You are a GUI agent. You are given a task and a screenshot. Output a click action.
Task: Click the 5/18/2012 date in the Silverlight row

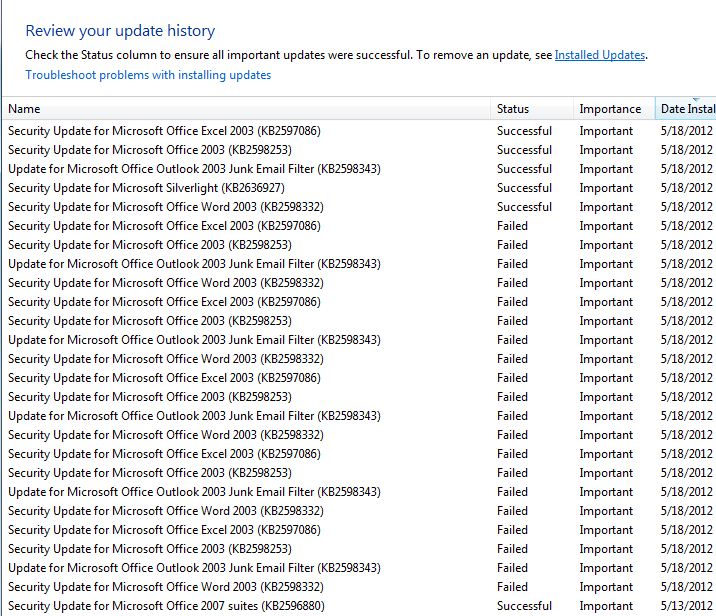pos(686,188)
